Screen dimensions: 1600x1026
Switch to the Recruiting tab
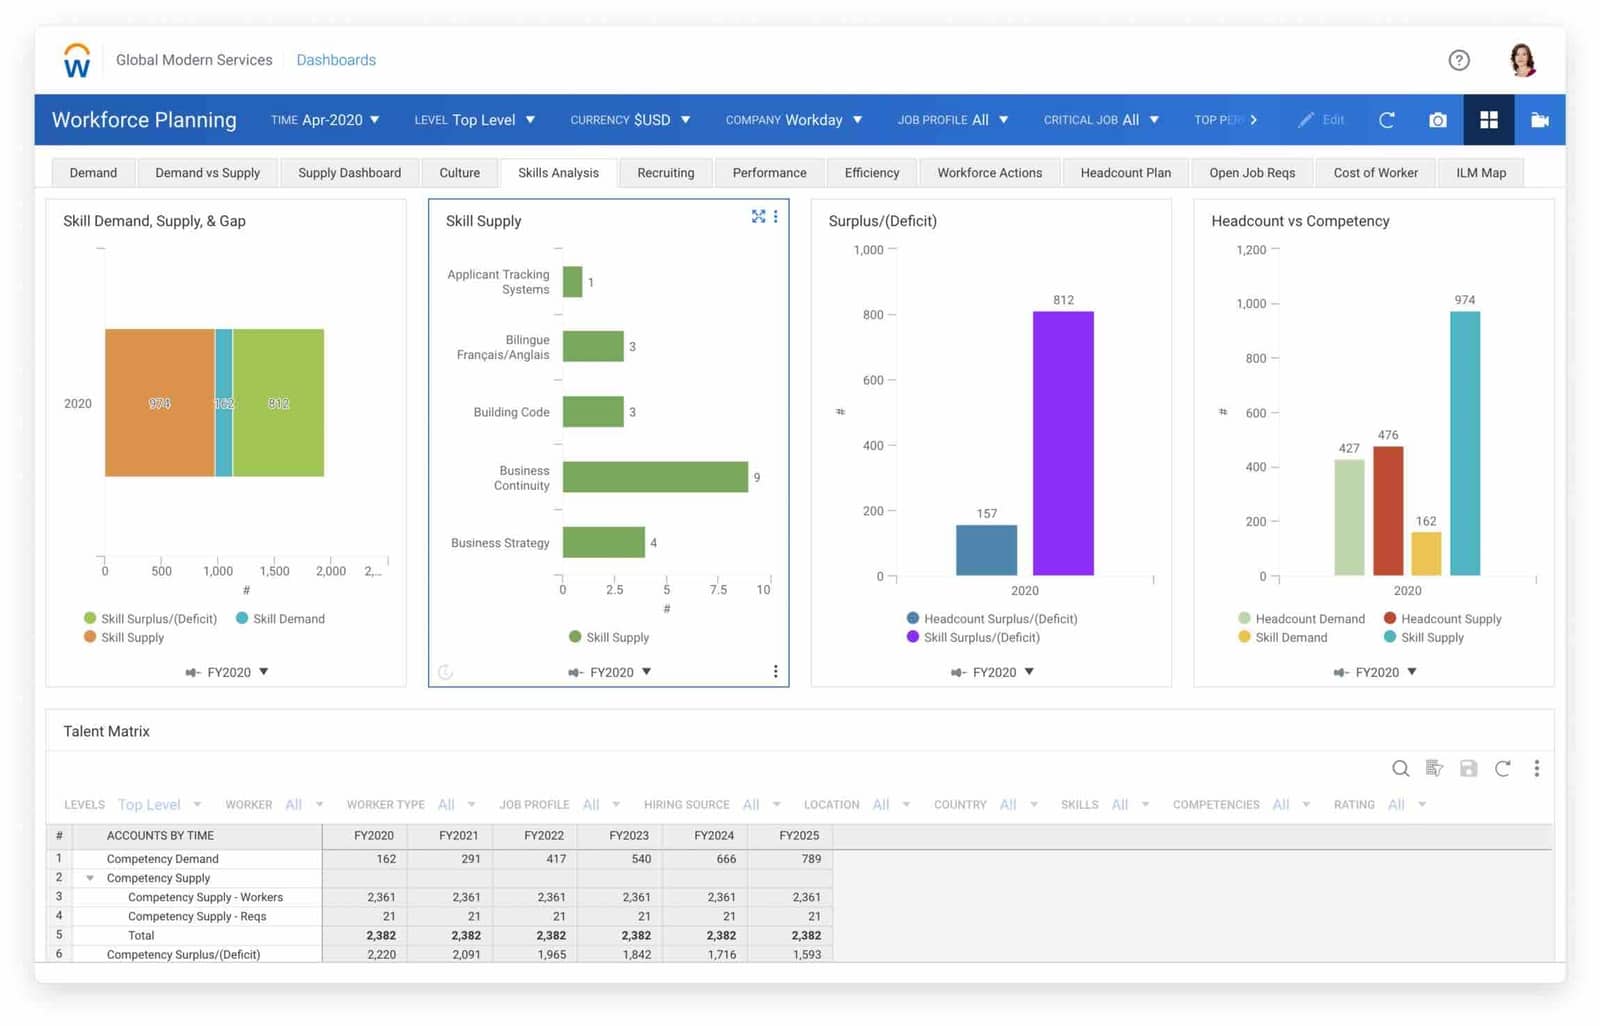tap(665, 172)
